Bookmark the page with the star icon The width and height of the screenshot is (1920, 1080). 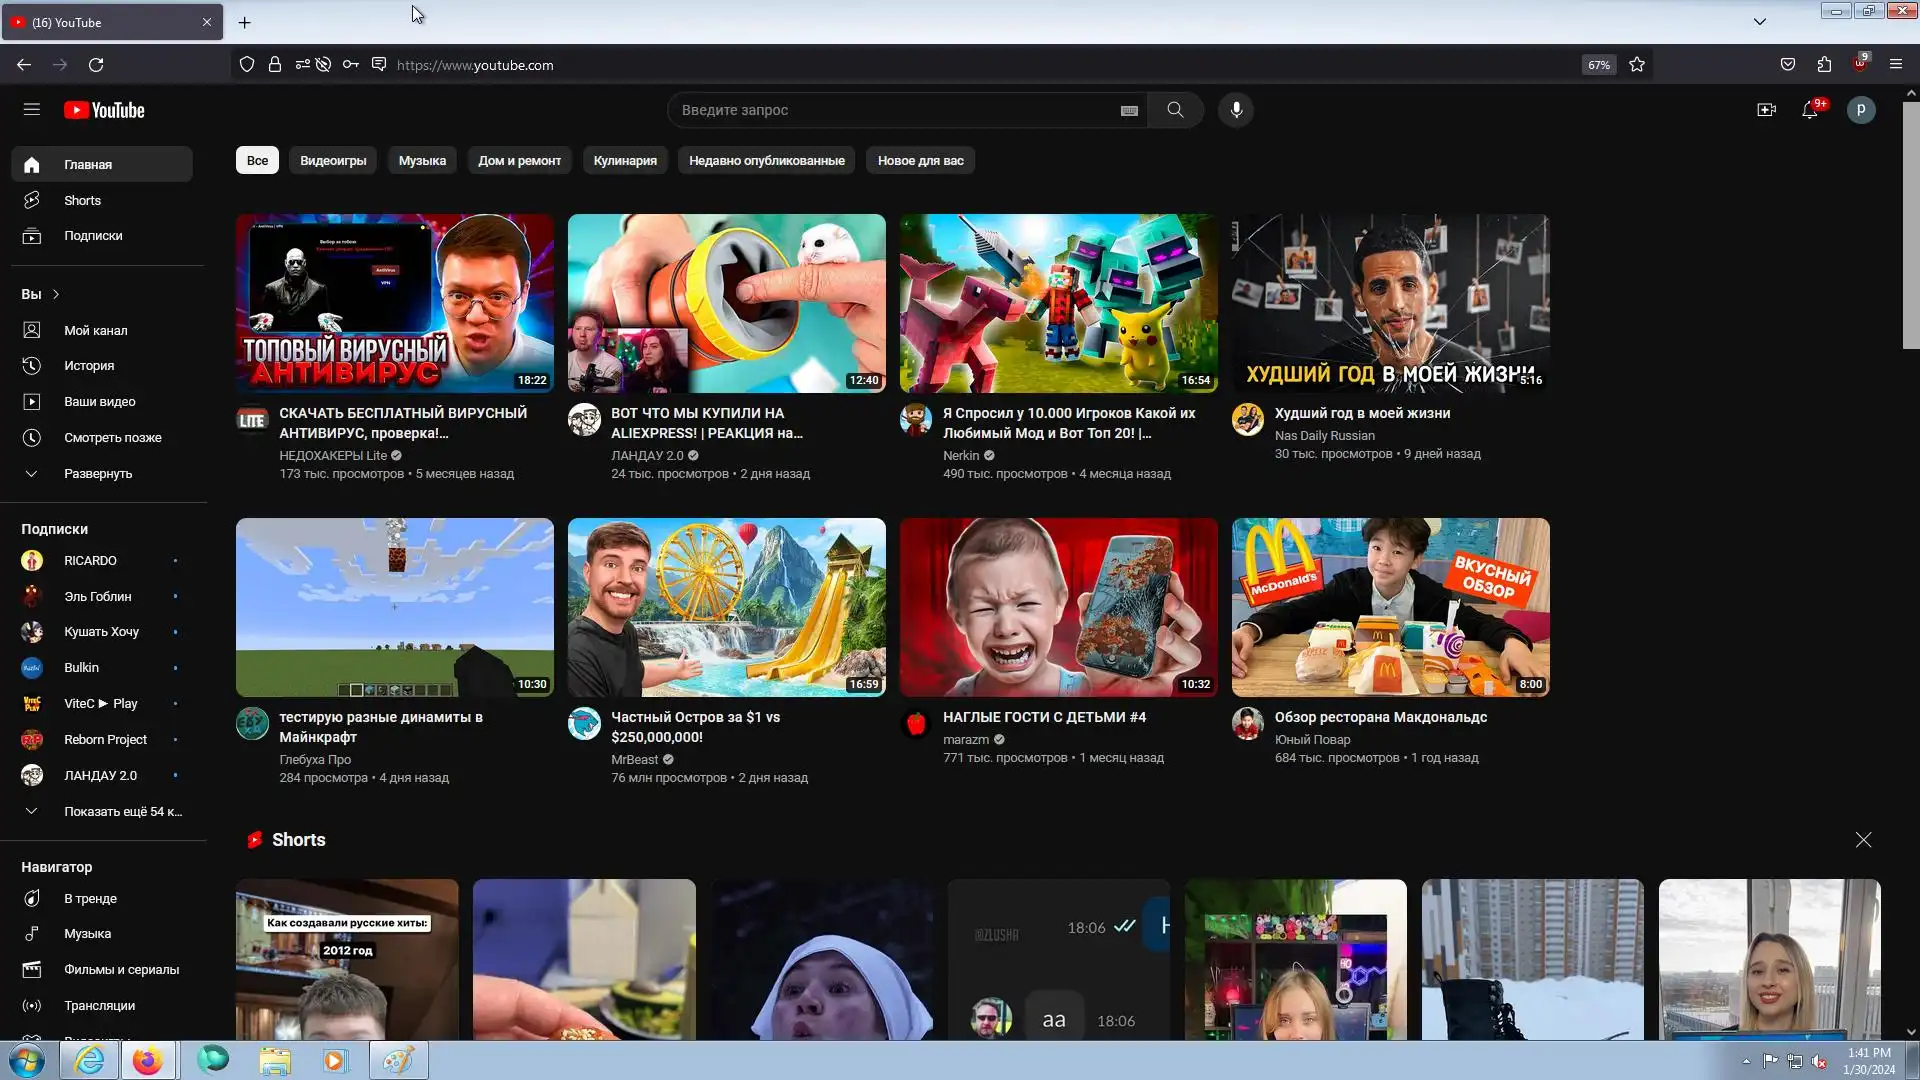pos(1637,65)
